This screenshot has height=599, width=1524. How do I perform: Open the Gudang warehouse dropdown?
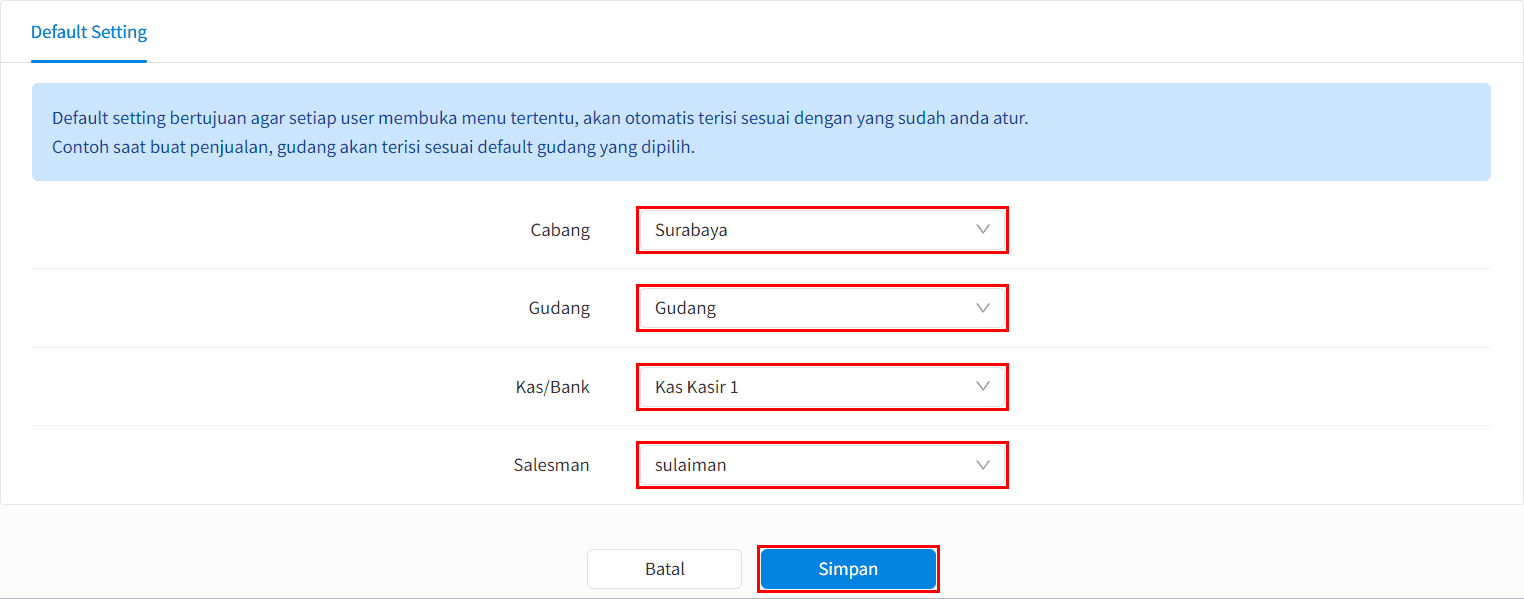pos(822,308)
